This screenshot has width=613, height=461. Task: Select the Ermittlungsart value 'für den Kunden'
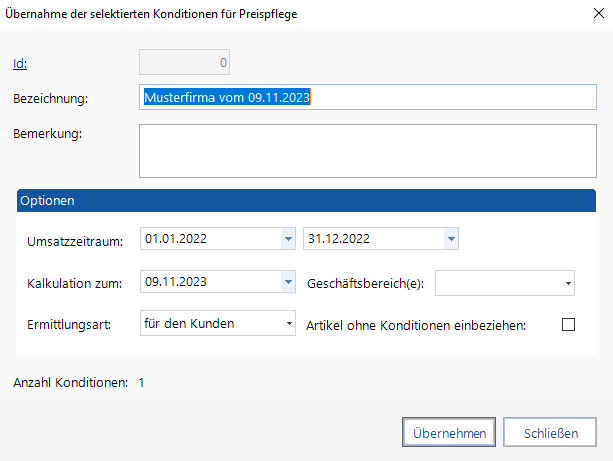click(210, 324)
